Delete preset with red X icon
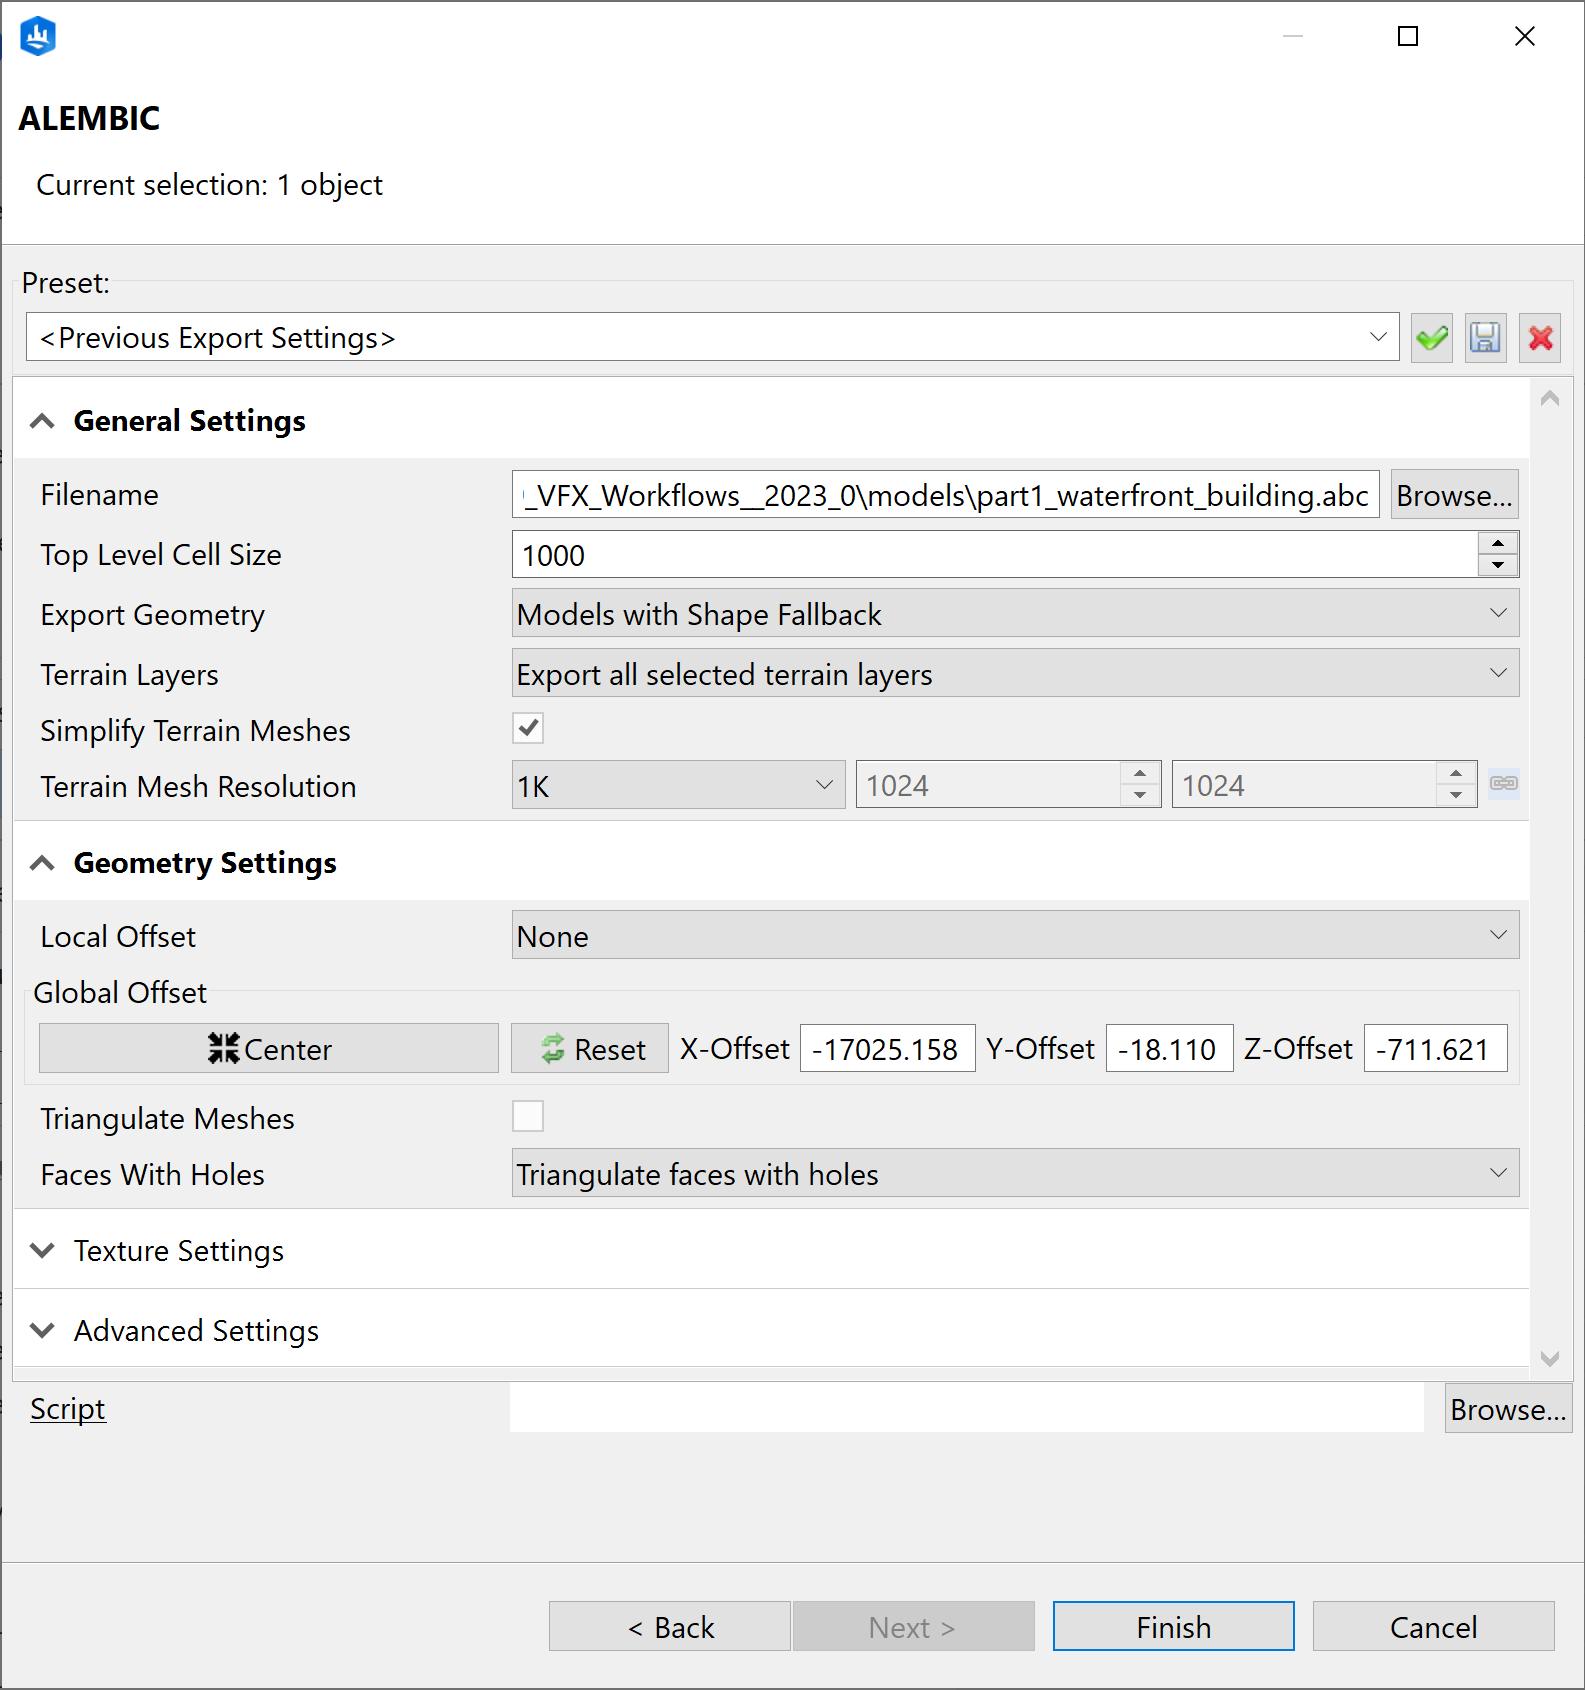 coord(1540,338)
